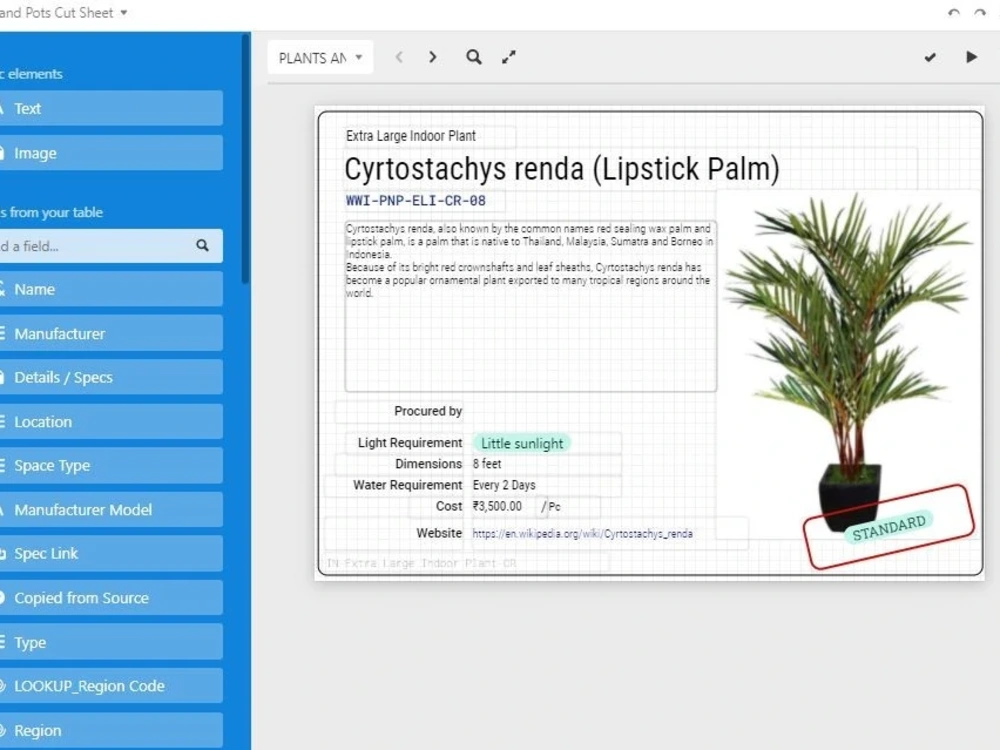Click the sidebar vertical scrollbar
The width and height of the screenshot is (1000, 750).
tap(246, 159)
